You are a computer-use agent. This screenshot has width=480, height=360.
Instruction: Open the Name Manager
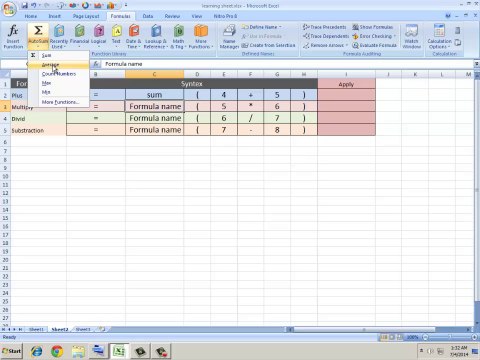229,37
